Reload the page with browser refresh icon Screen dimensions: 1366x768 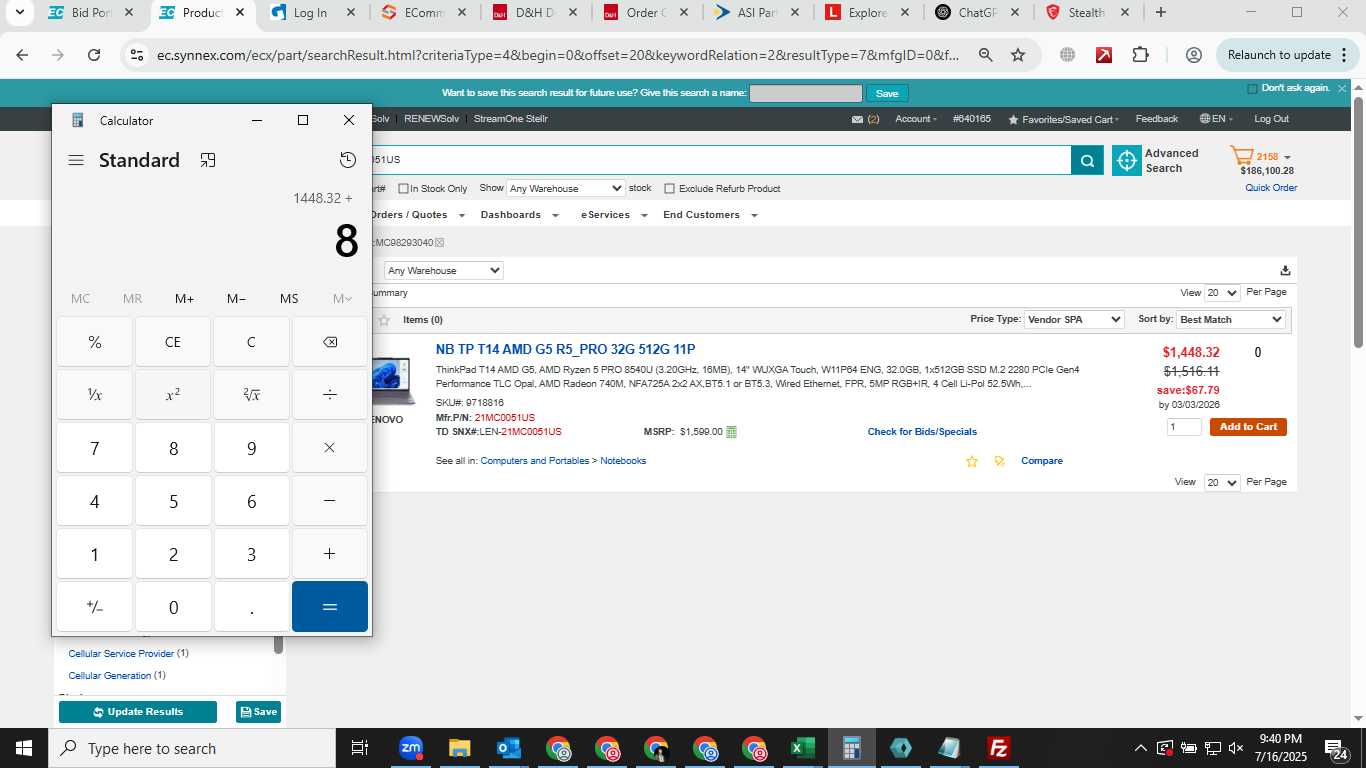(94, 55)
